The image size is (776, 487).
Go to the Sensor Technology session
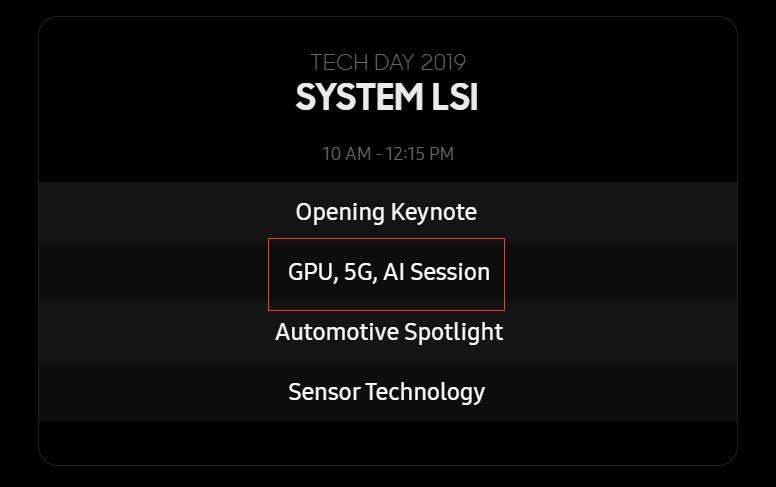tap(386, 392)
